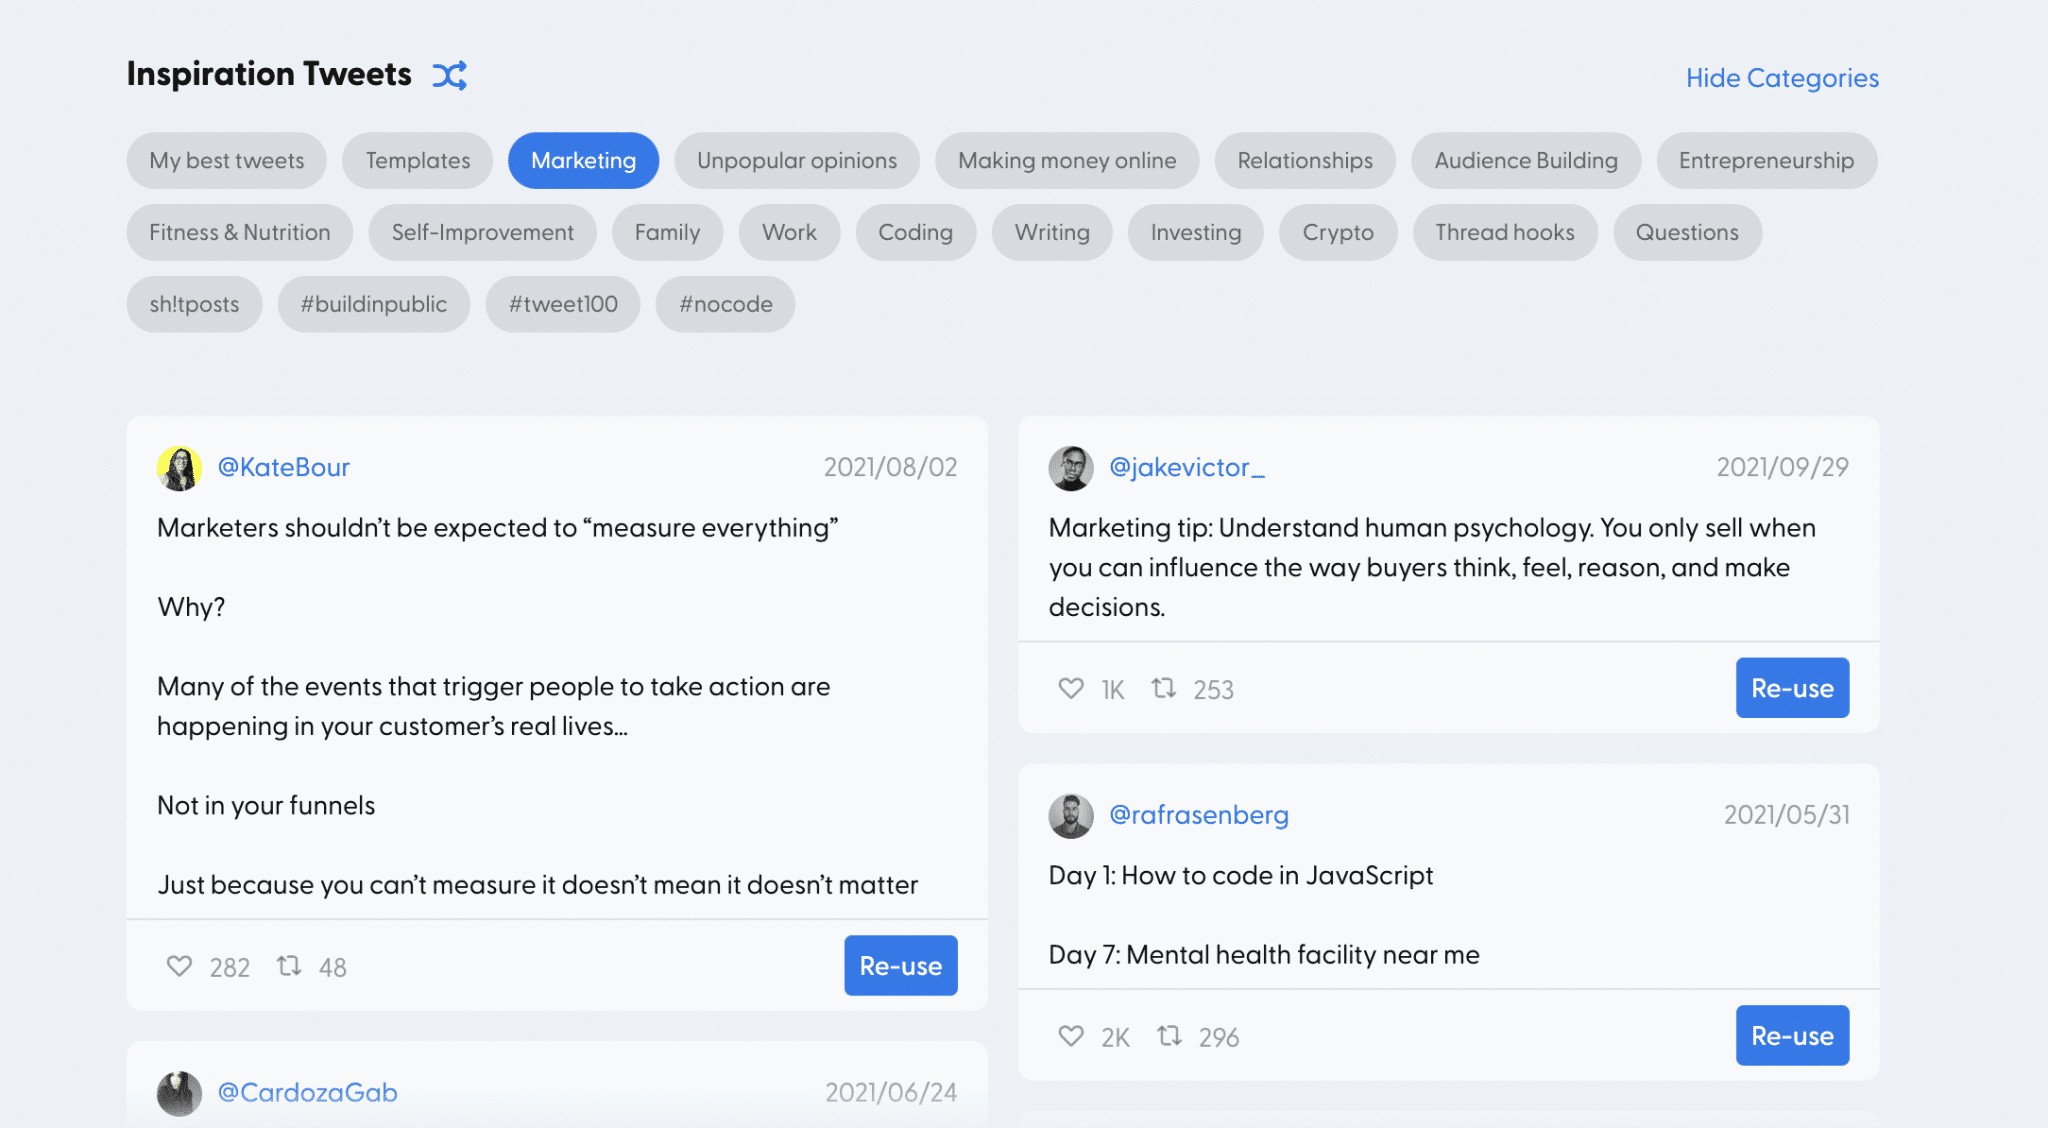Select Relationships category
The width and height of the screenshot is (2048, 1128).
[1305, 160]
